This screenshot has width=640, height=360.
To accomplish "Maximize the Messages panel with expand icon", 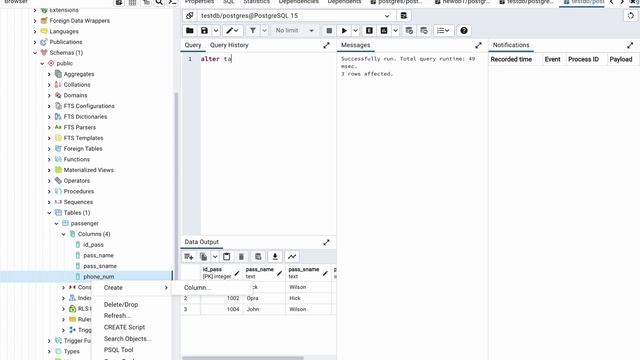I will (x=478, y=46).
